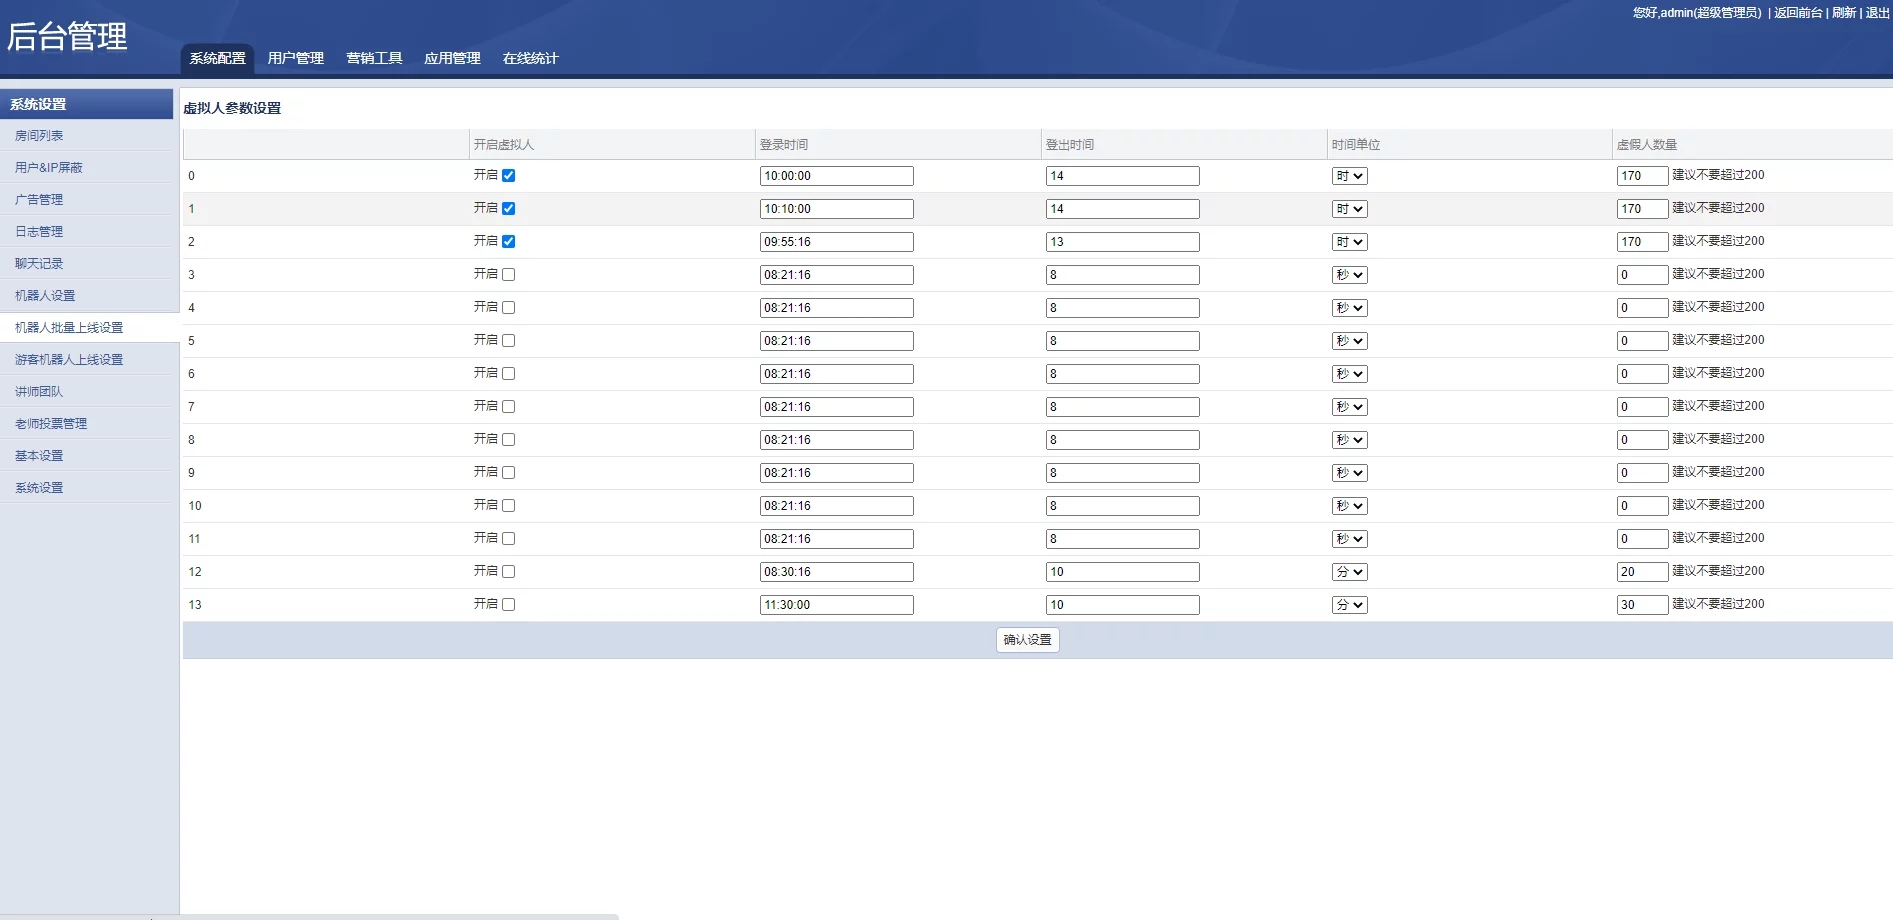
Task: Open 游客机器人上线设置 in the sidebar
Action: coord(69,360)
